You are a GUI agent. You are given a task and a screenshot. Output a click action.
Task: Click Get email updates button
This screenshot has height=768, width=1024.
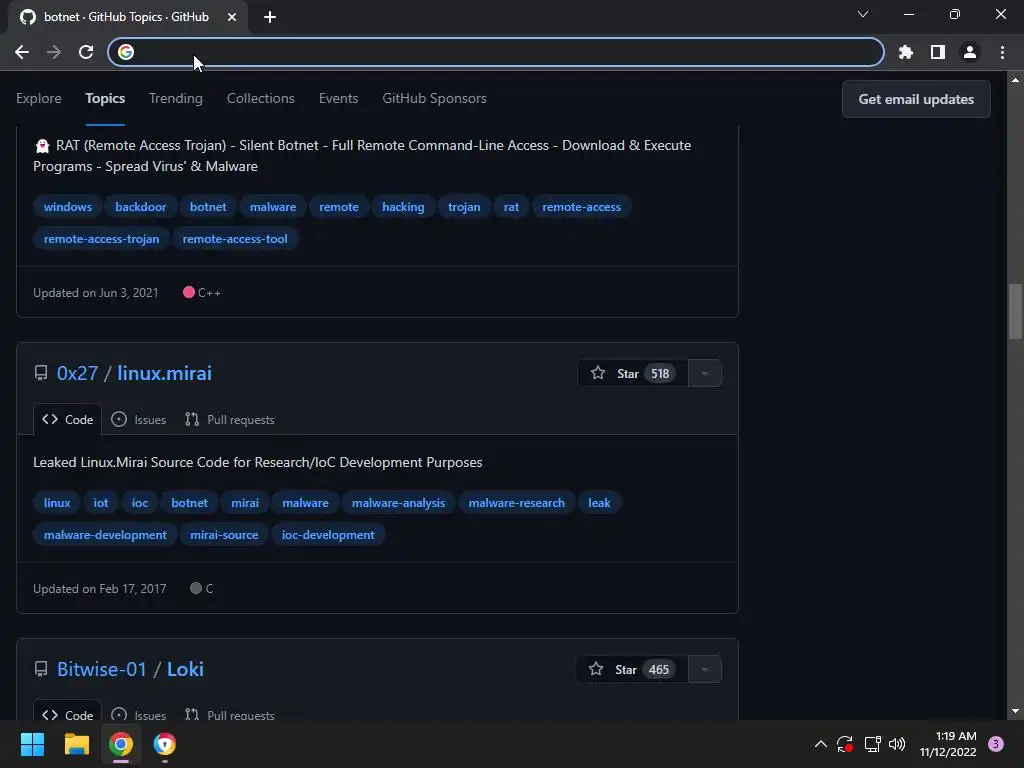coord(916,99)
